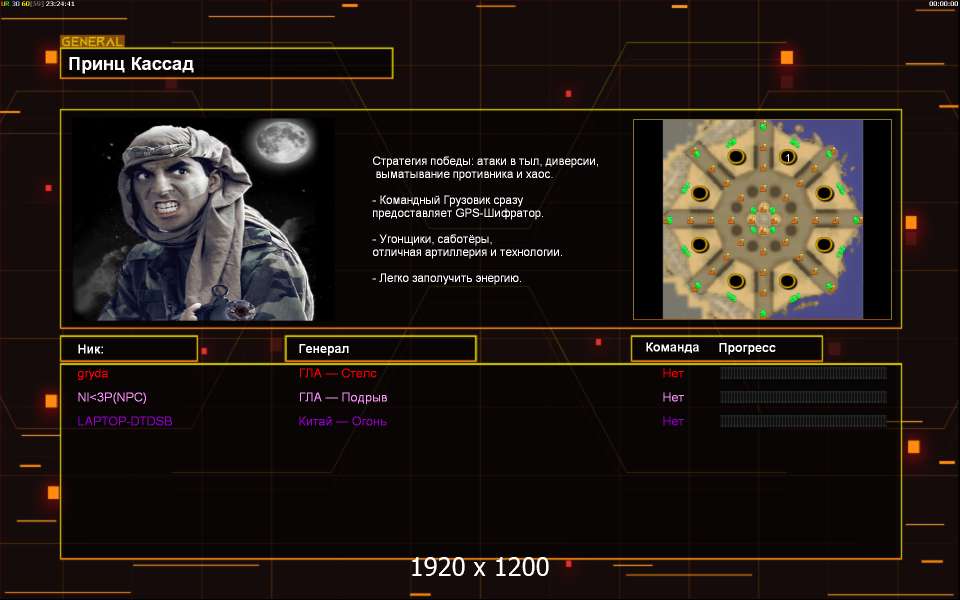Click player name NI<3P(NPC)
This screenshot has height=600, width=960.
tap(111, 398)
